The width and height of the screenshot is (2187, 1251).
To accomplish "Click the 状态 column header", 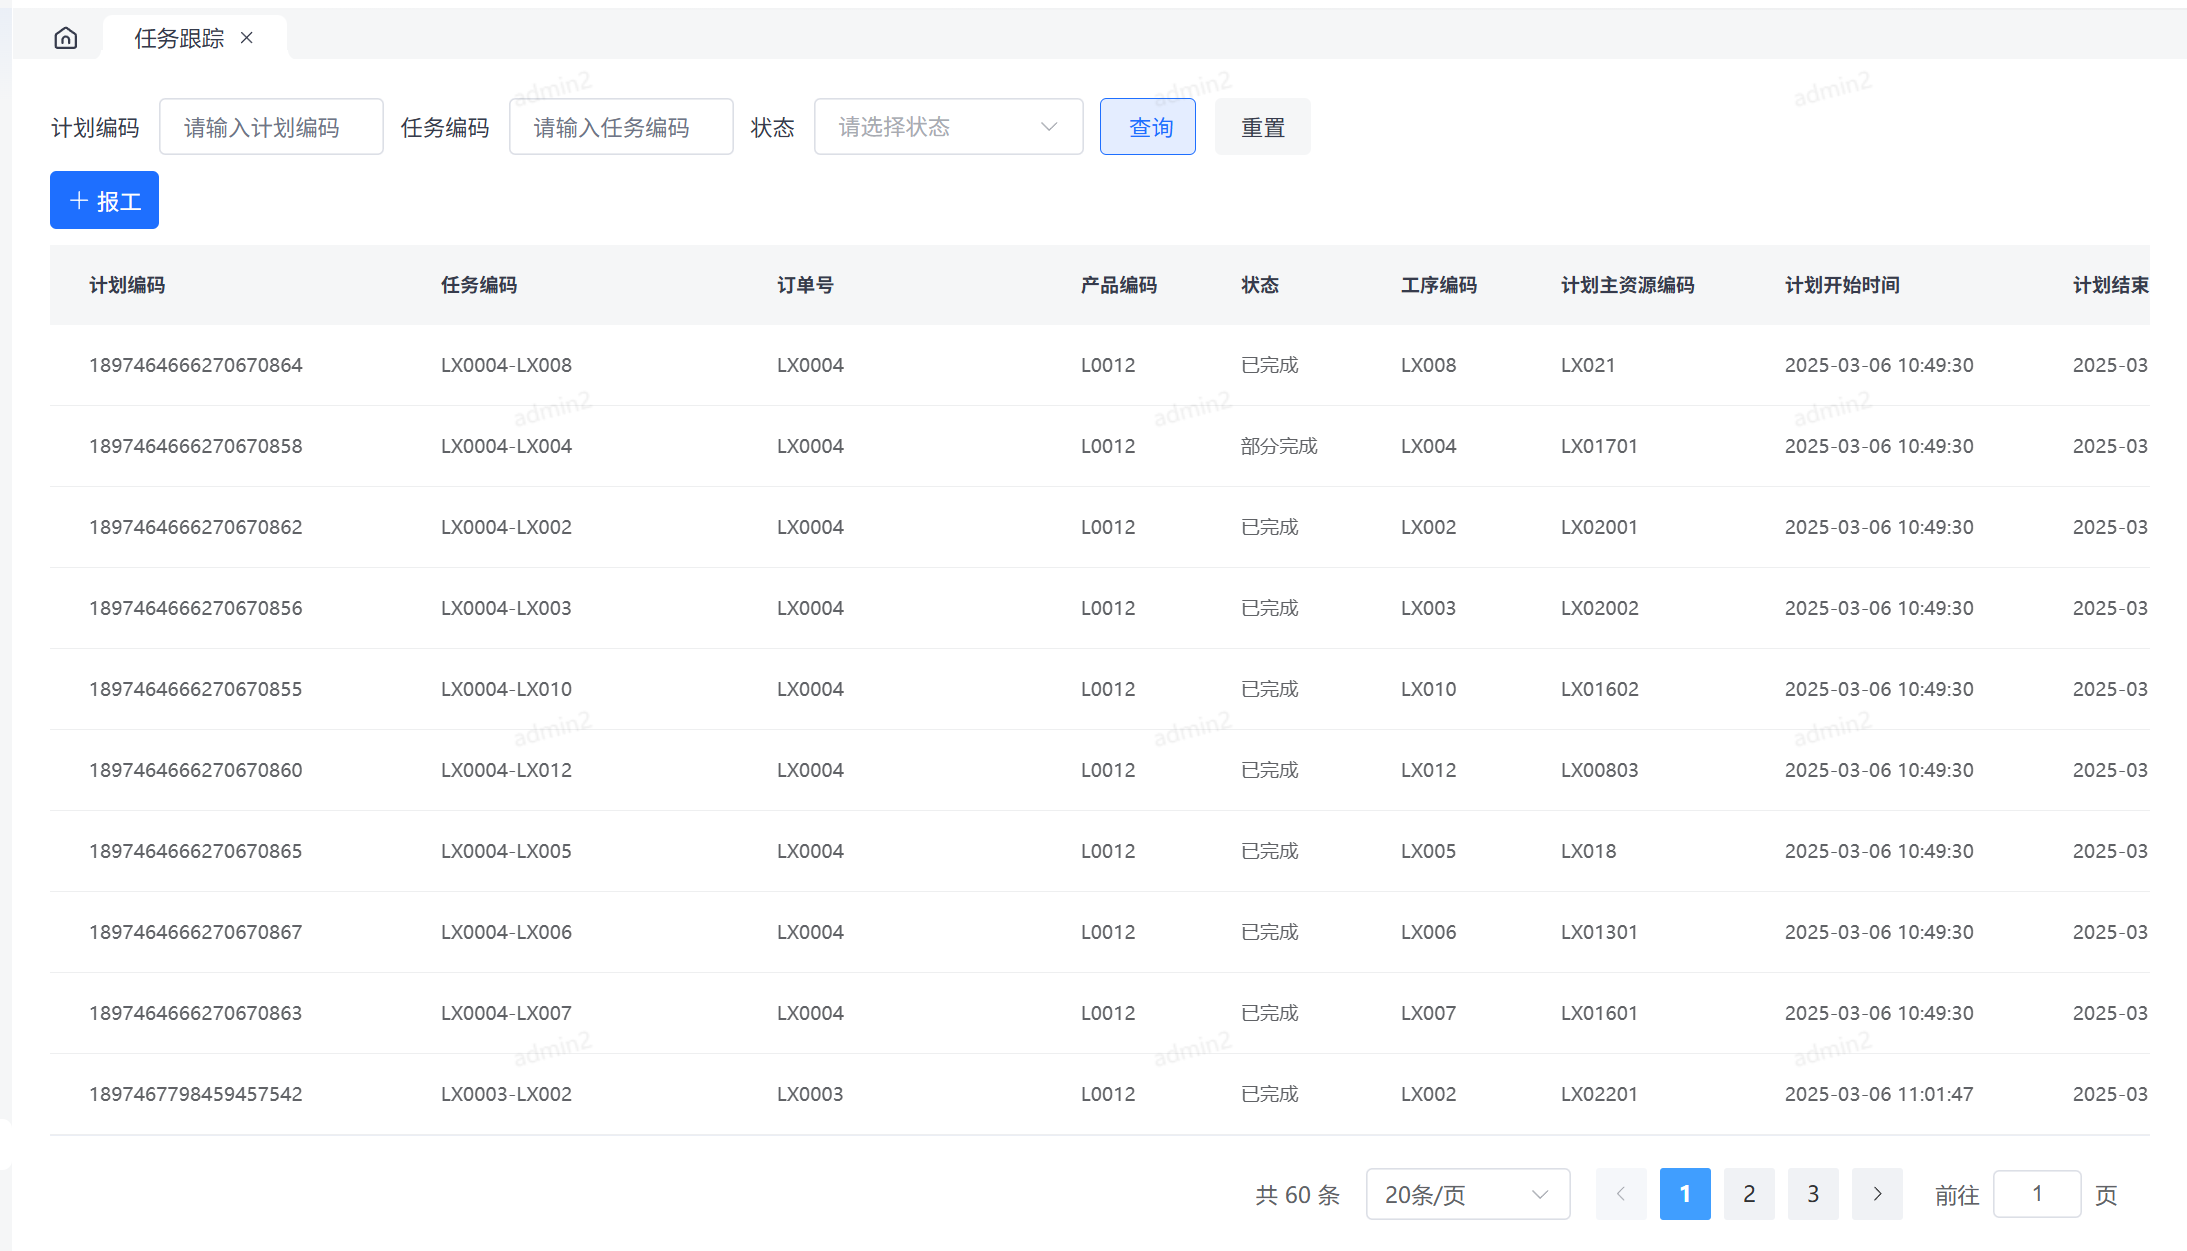I will pyautogui.click(x=1260, y=285).
